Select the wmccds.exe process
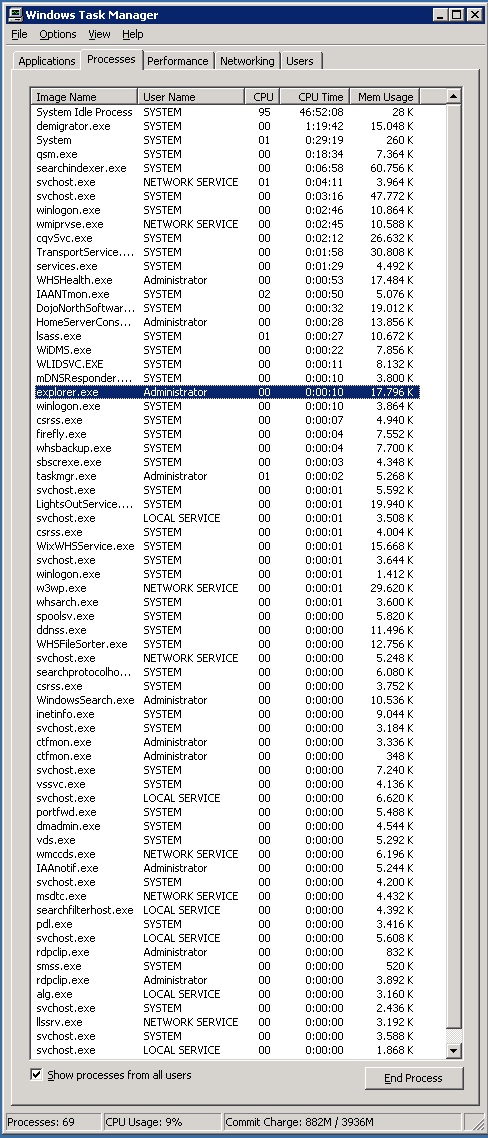The image size is (488, 1138). [x=227, y=854]
